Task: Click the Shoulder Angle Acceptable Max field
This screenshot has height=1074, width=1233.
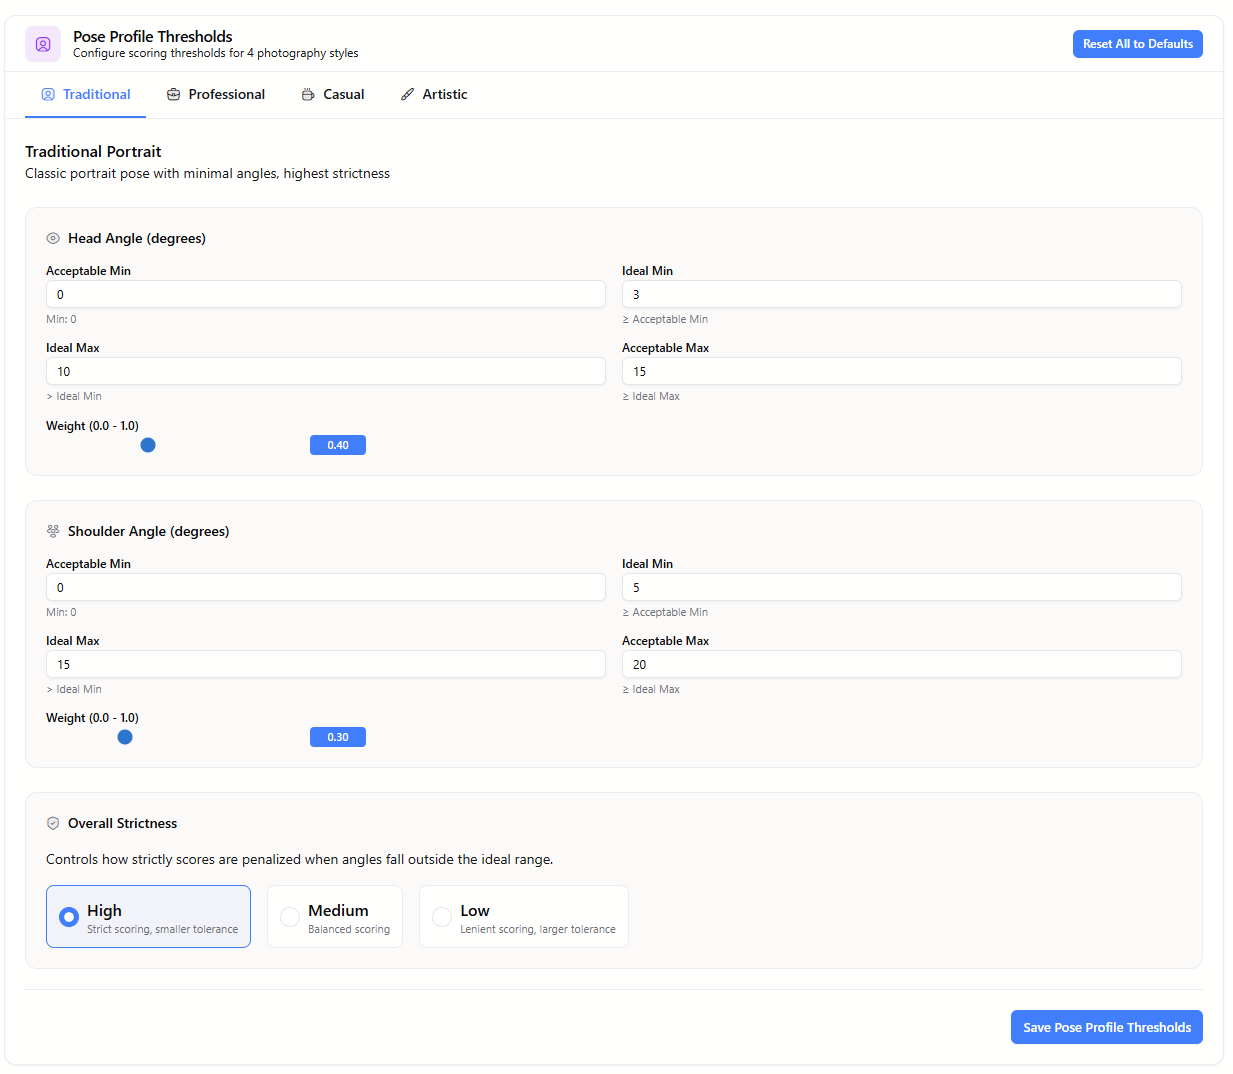Action: coord(901,664)
